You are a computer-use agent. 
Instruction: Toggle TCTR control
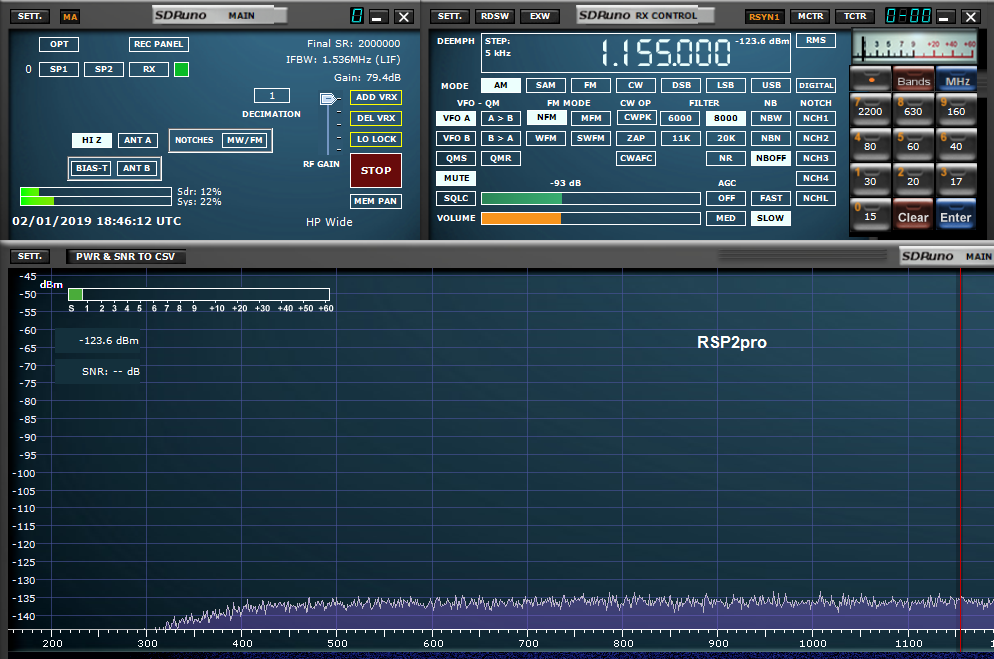855,16
